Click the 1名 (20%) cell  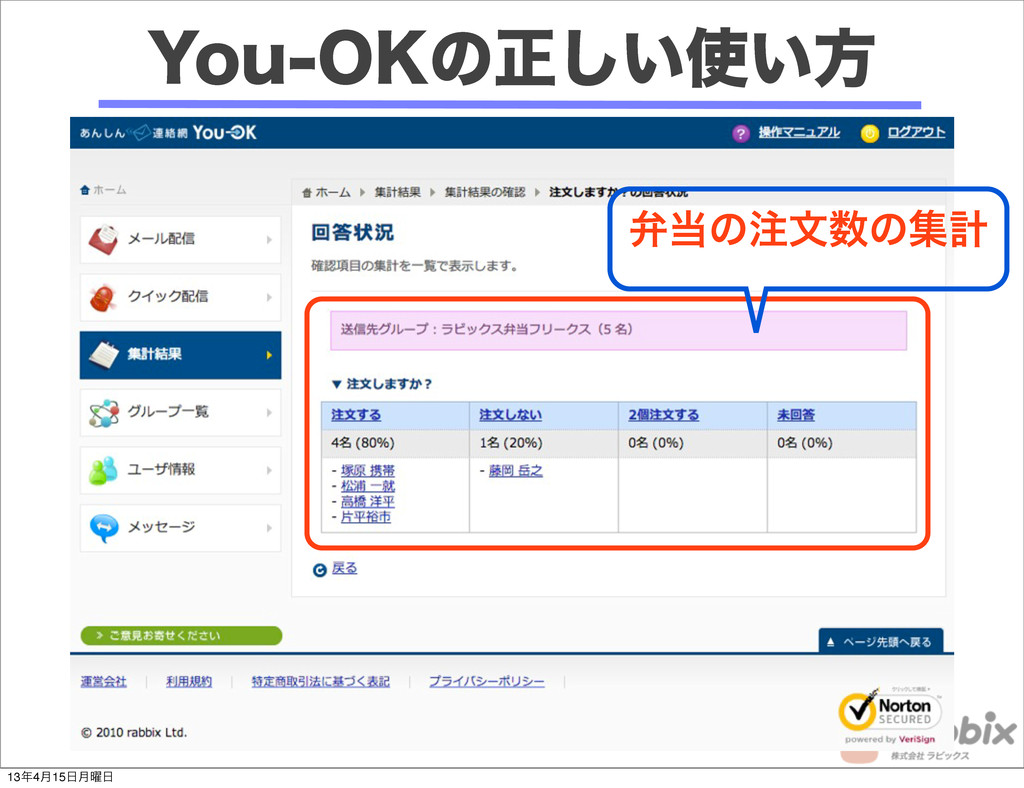543,443
